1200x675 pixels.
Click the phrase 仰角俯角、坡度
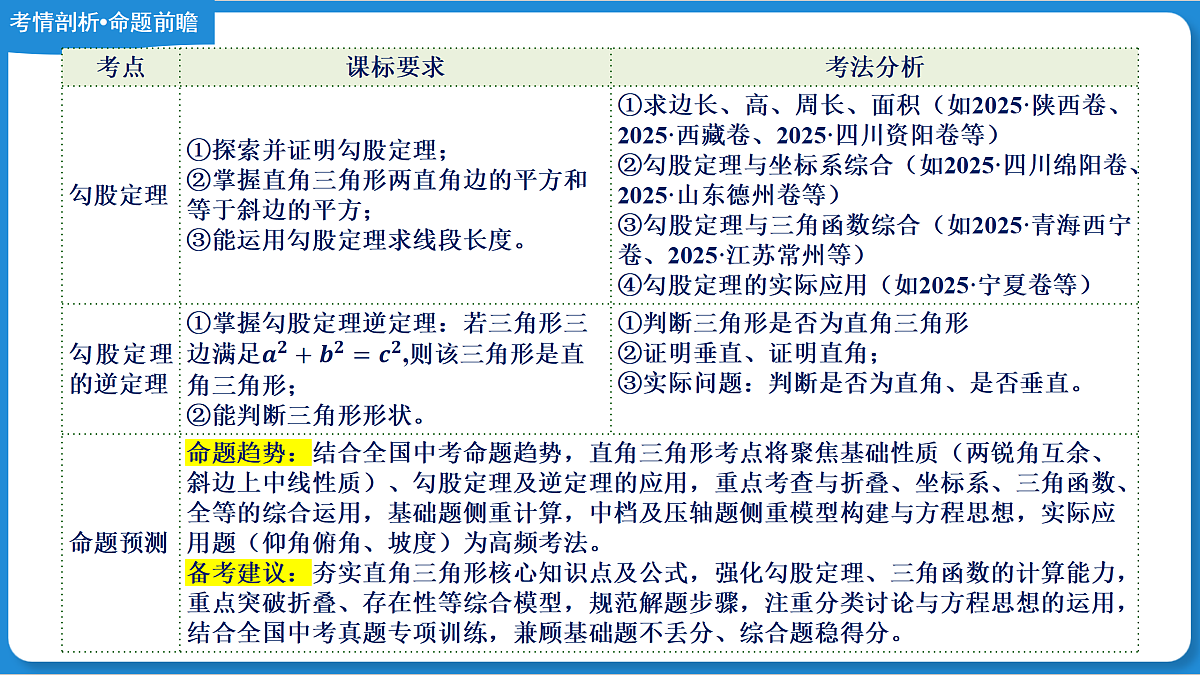pyautogui.click(x=349, y=544)
